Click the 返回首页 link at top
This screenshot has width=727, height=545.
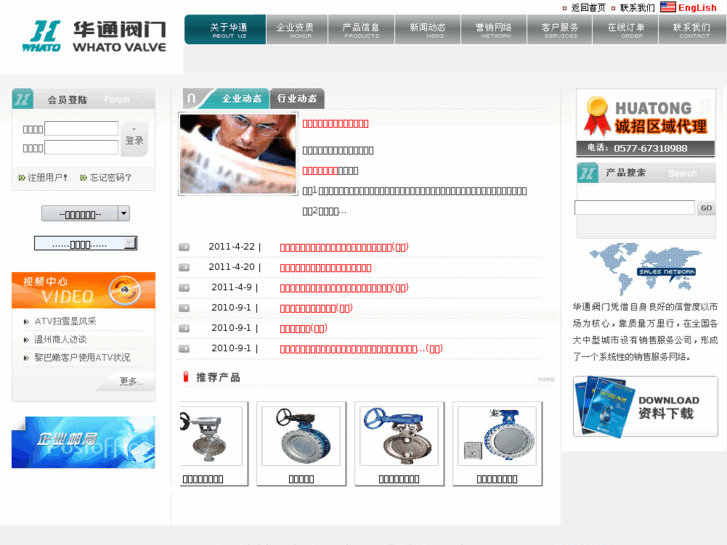(588, 7)
